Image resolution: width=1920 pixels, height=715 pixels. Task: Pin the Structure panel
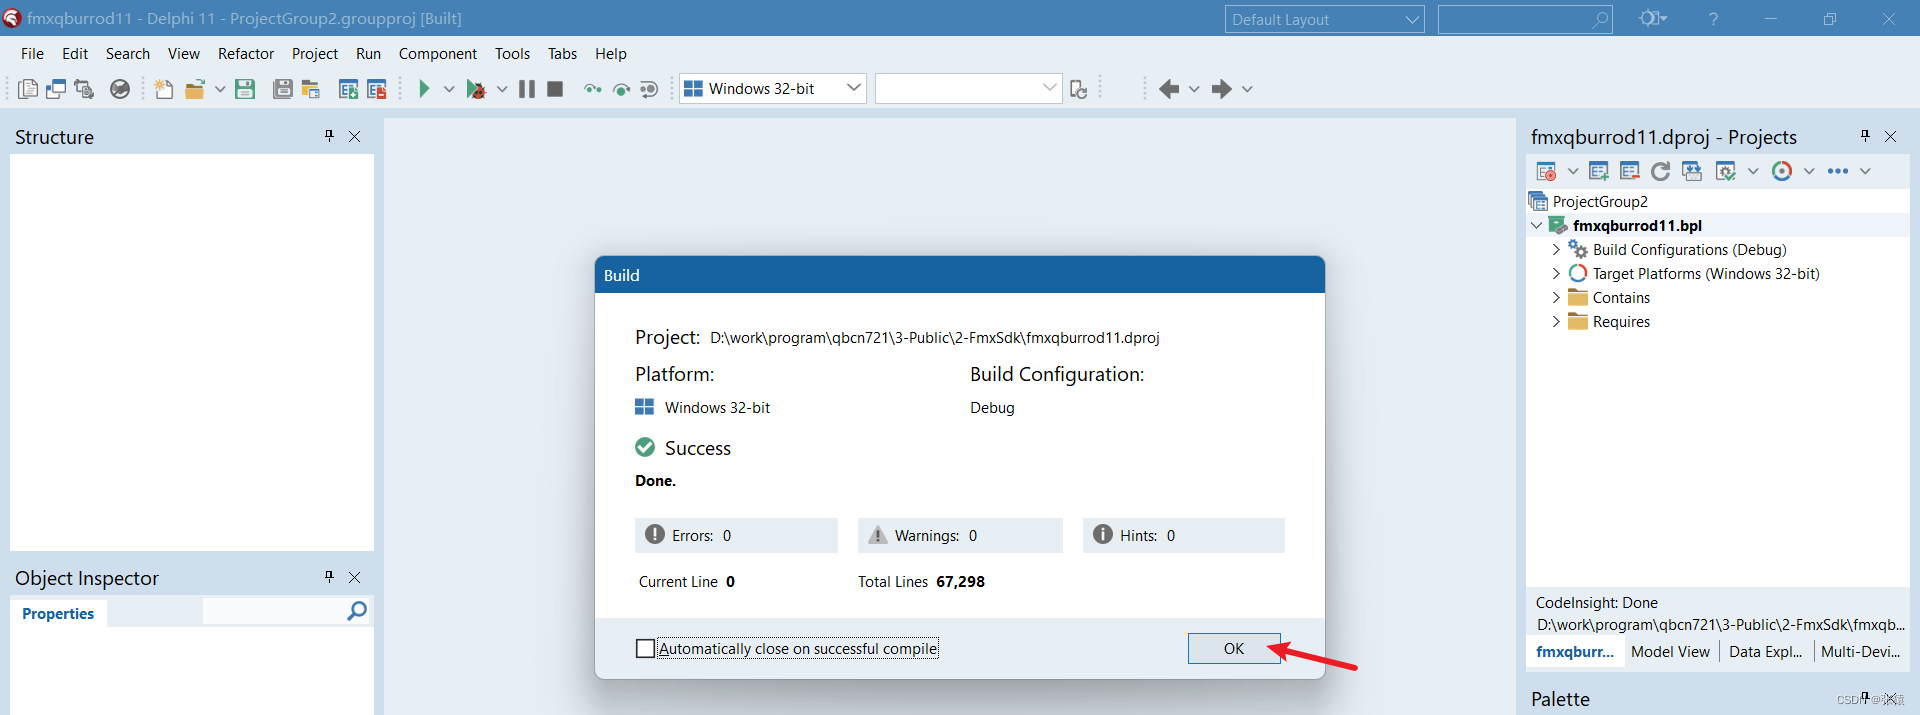(329, 135)
